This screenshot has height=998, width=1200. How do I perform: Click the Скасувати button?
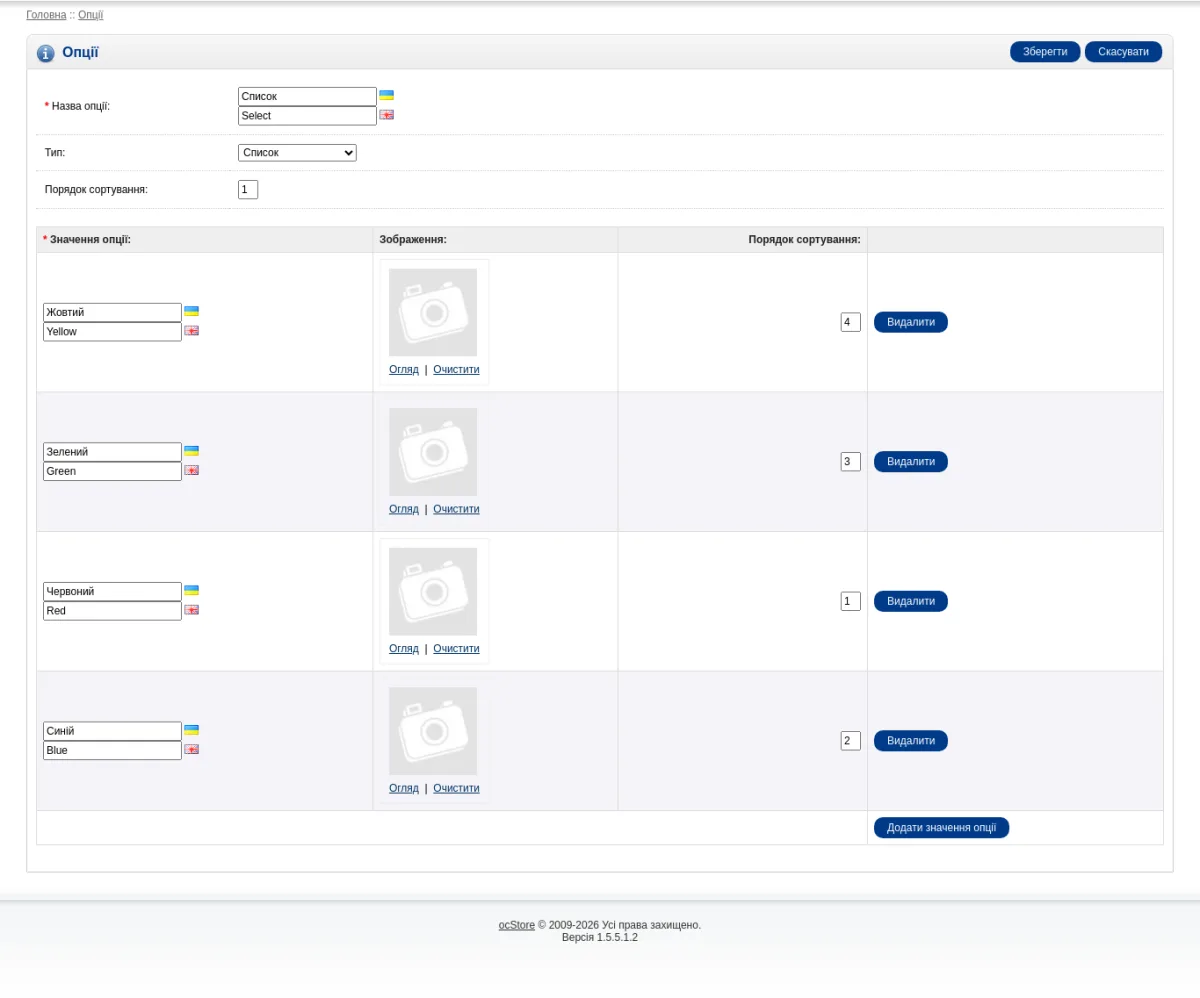tap(1123, 52)
